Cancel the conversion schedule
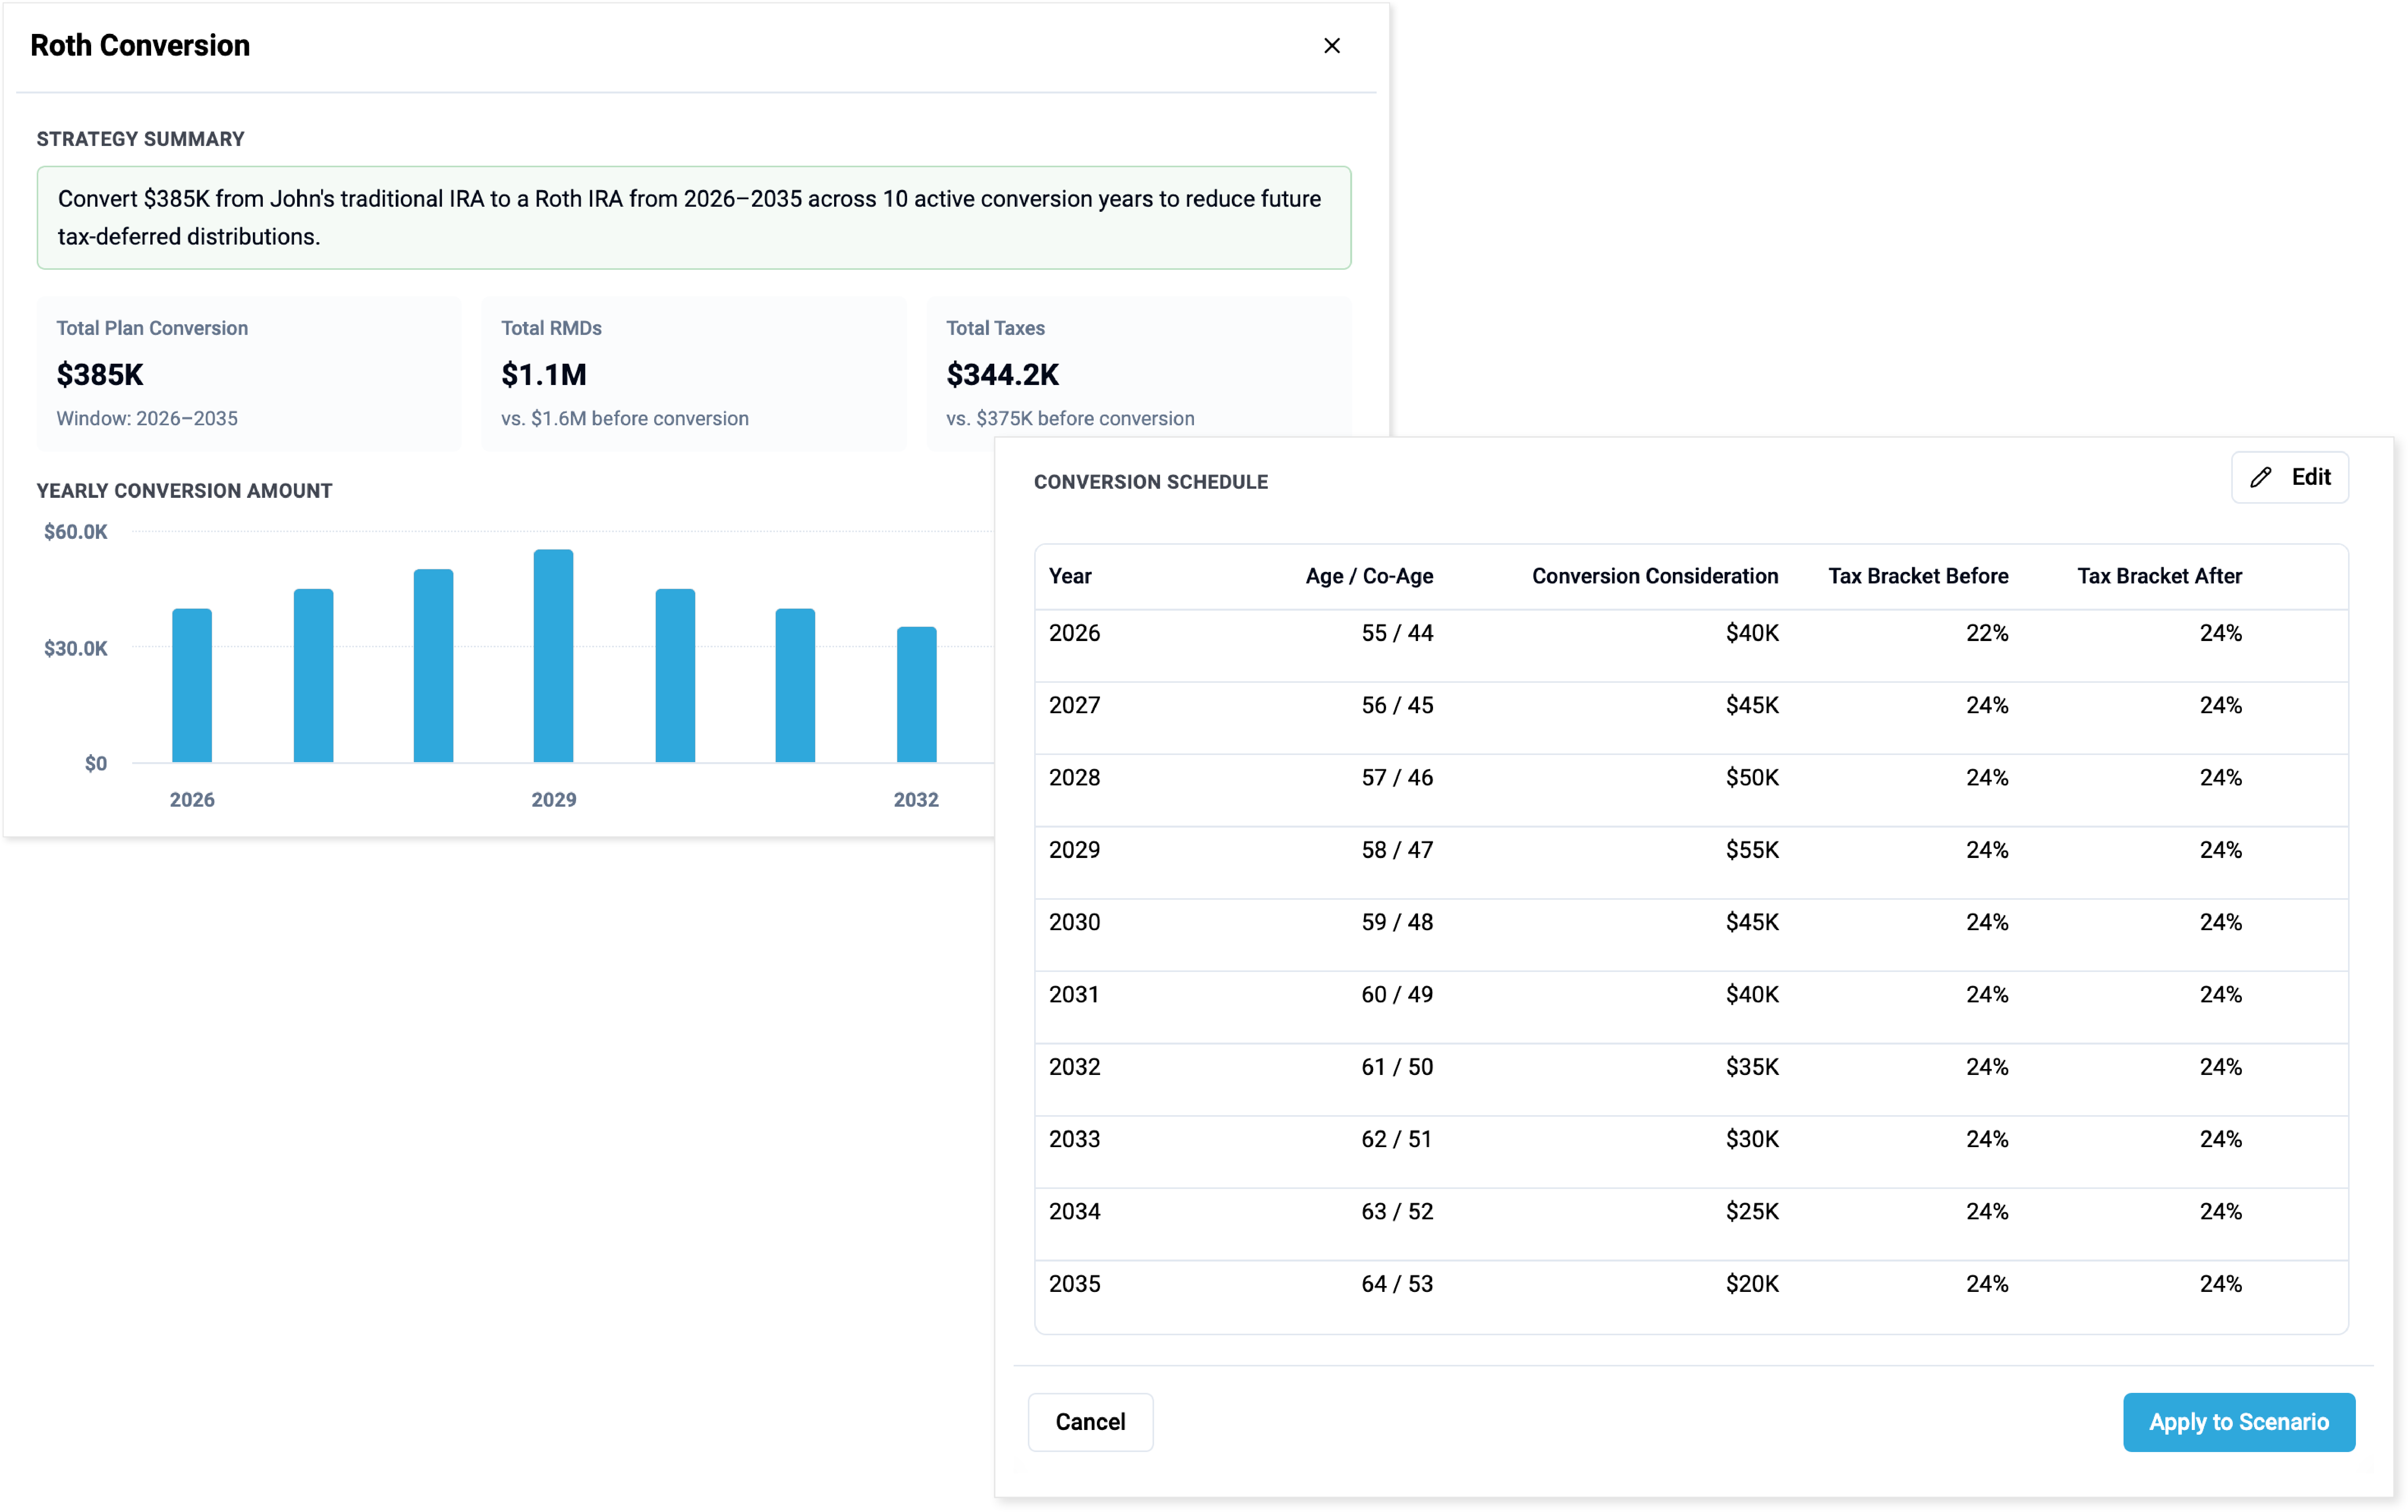The height and width of the screenshot is (1512, 2408). 1090,1422
